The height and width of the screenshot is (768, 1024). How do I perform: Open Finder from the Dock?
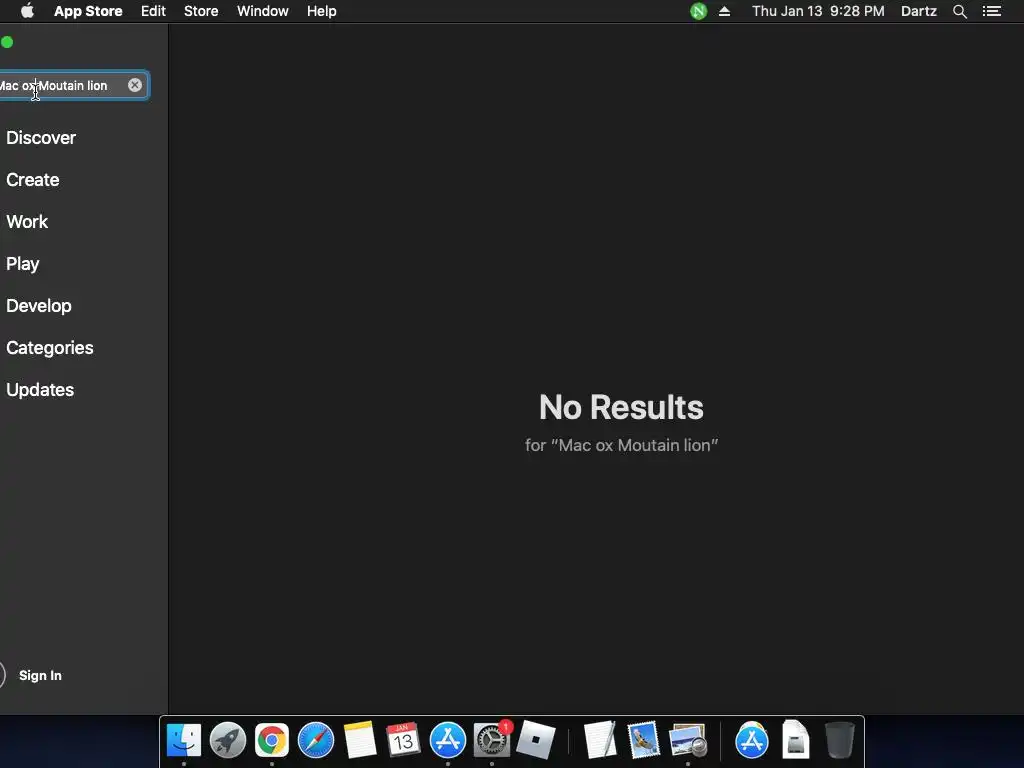click(184, 740)
